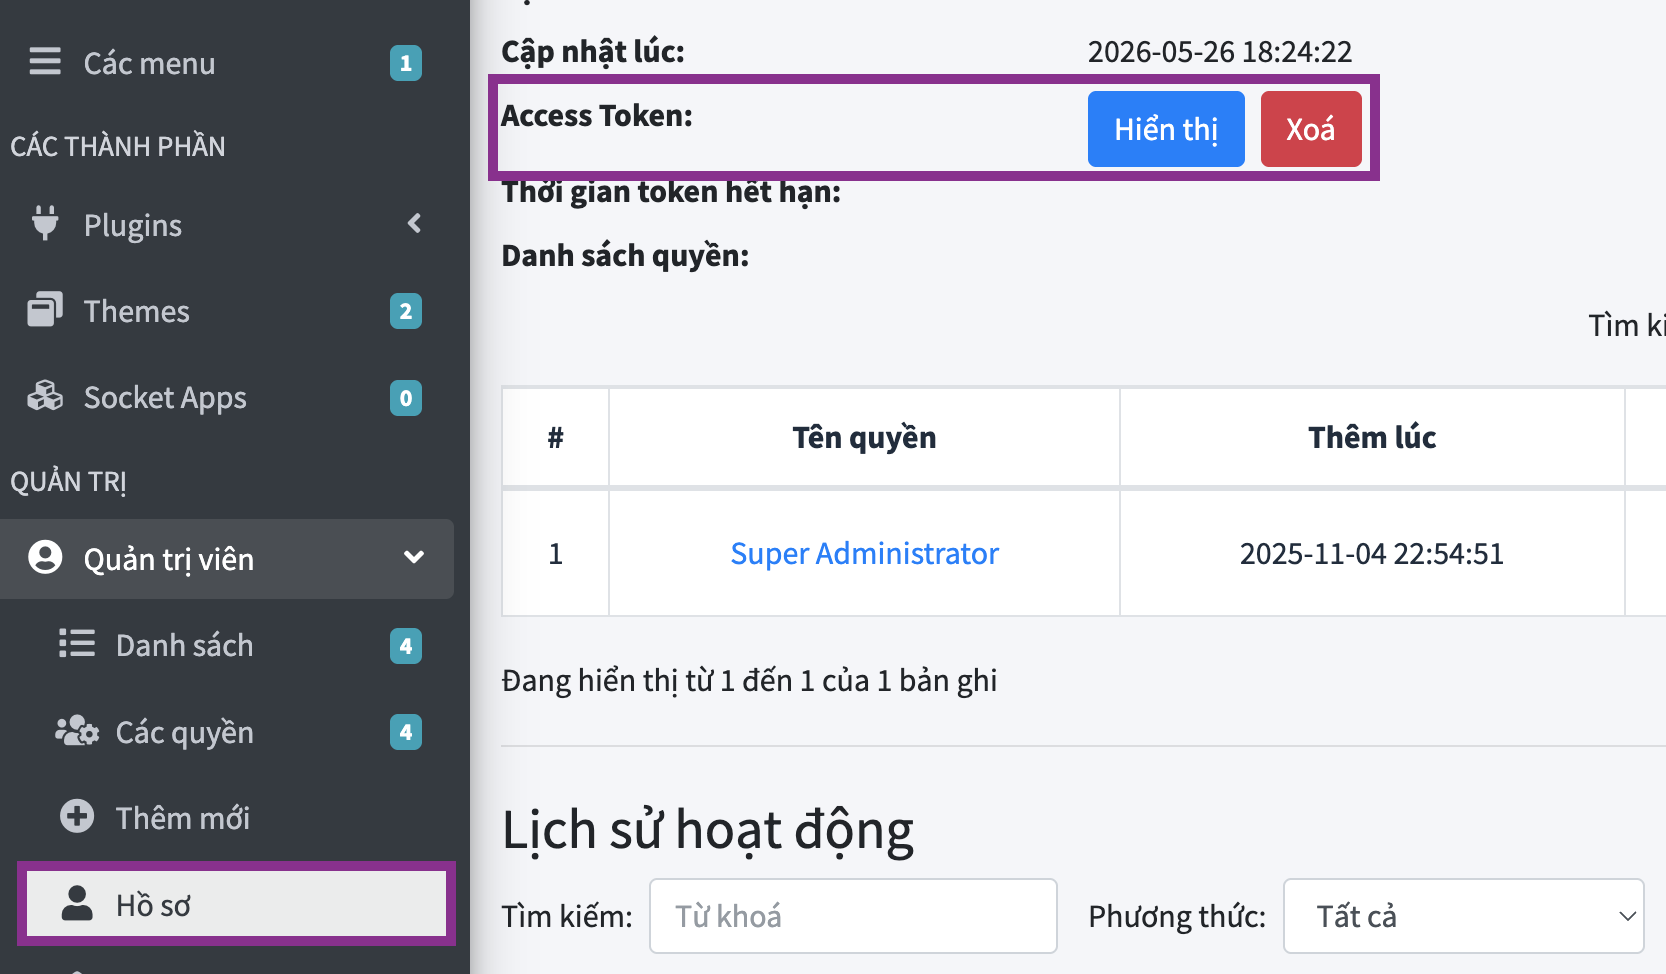Click the hamburger icon beside Các menu
The width and height of the screenshot is (1666, 974).
click(x=45, y=62)
